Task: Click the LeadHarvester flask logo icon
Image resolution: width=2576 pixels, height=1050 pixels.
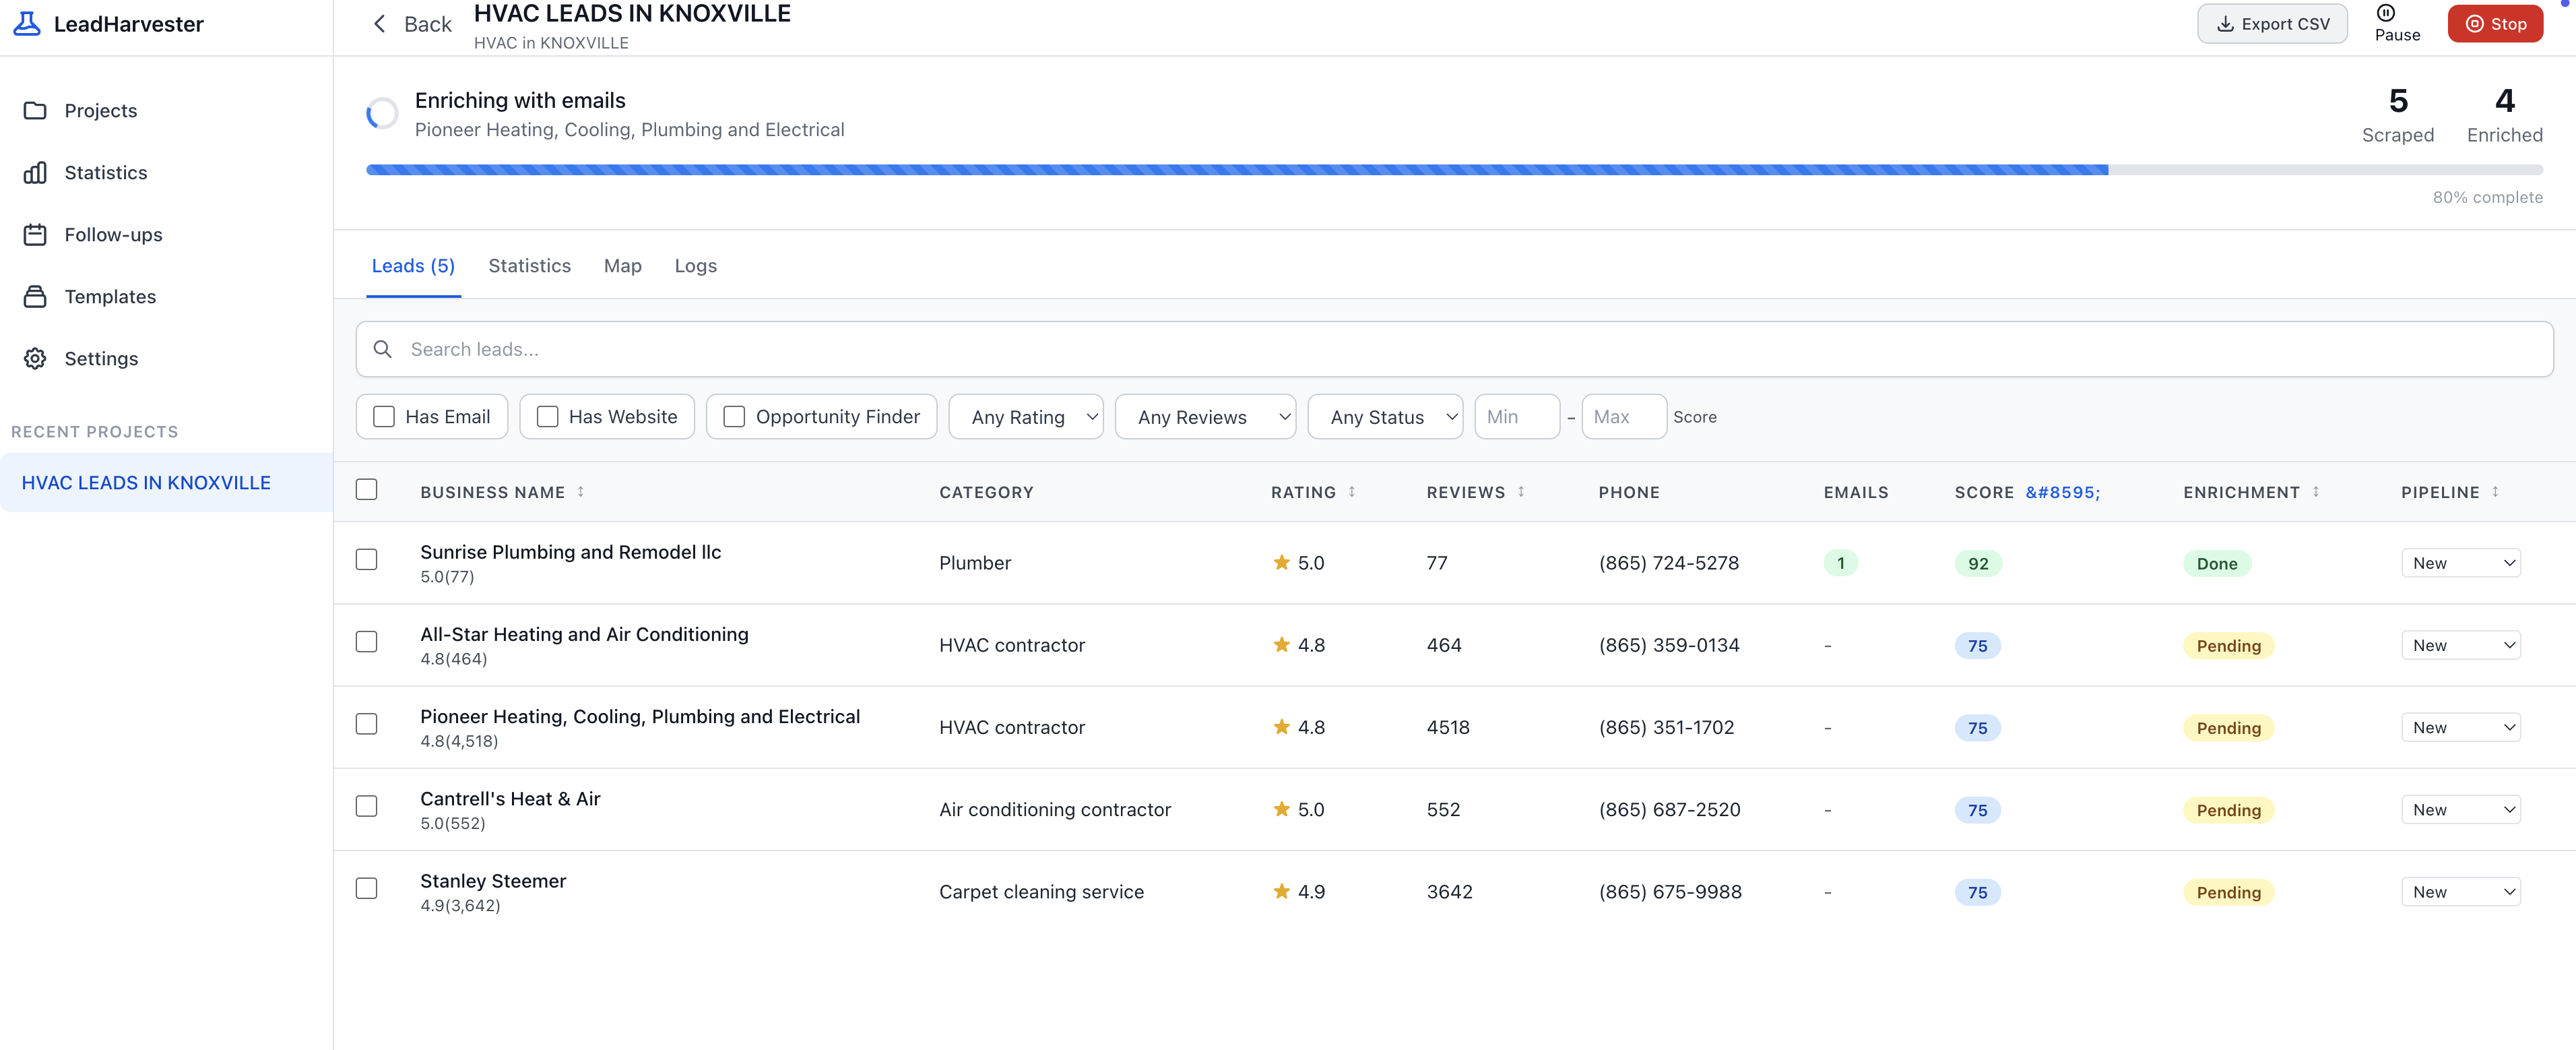Action: click(x=27, y=23)
